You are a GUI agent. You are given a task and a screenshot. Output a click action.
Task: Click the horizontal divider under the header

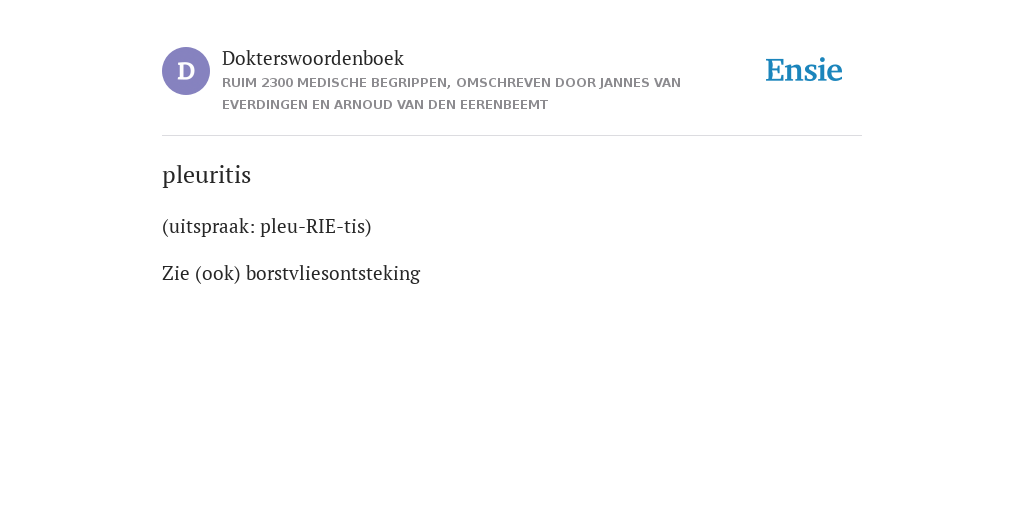tap(512, 136)
